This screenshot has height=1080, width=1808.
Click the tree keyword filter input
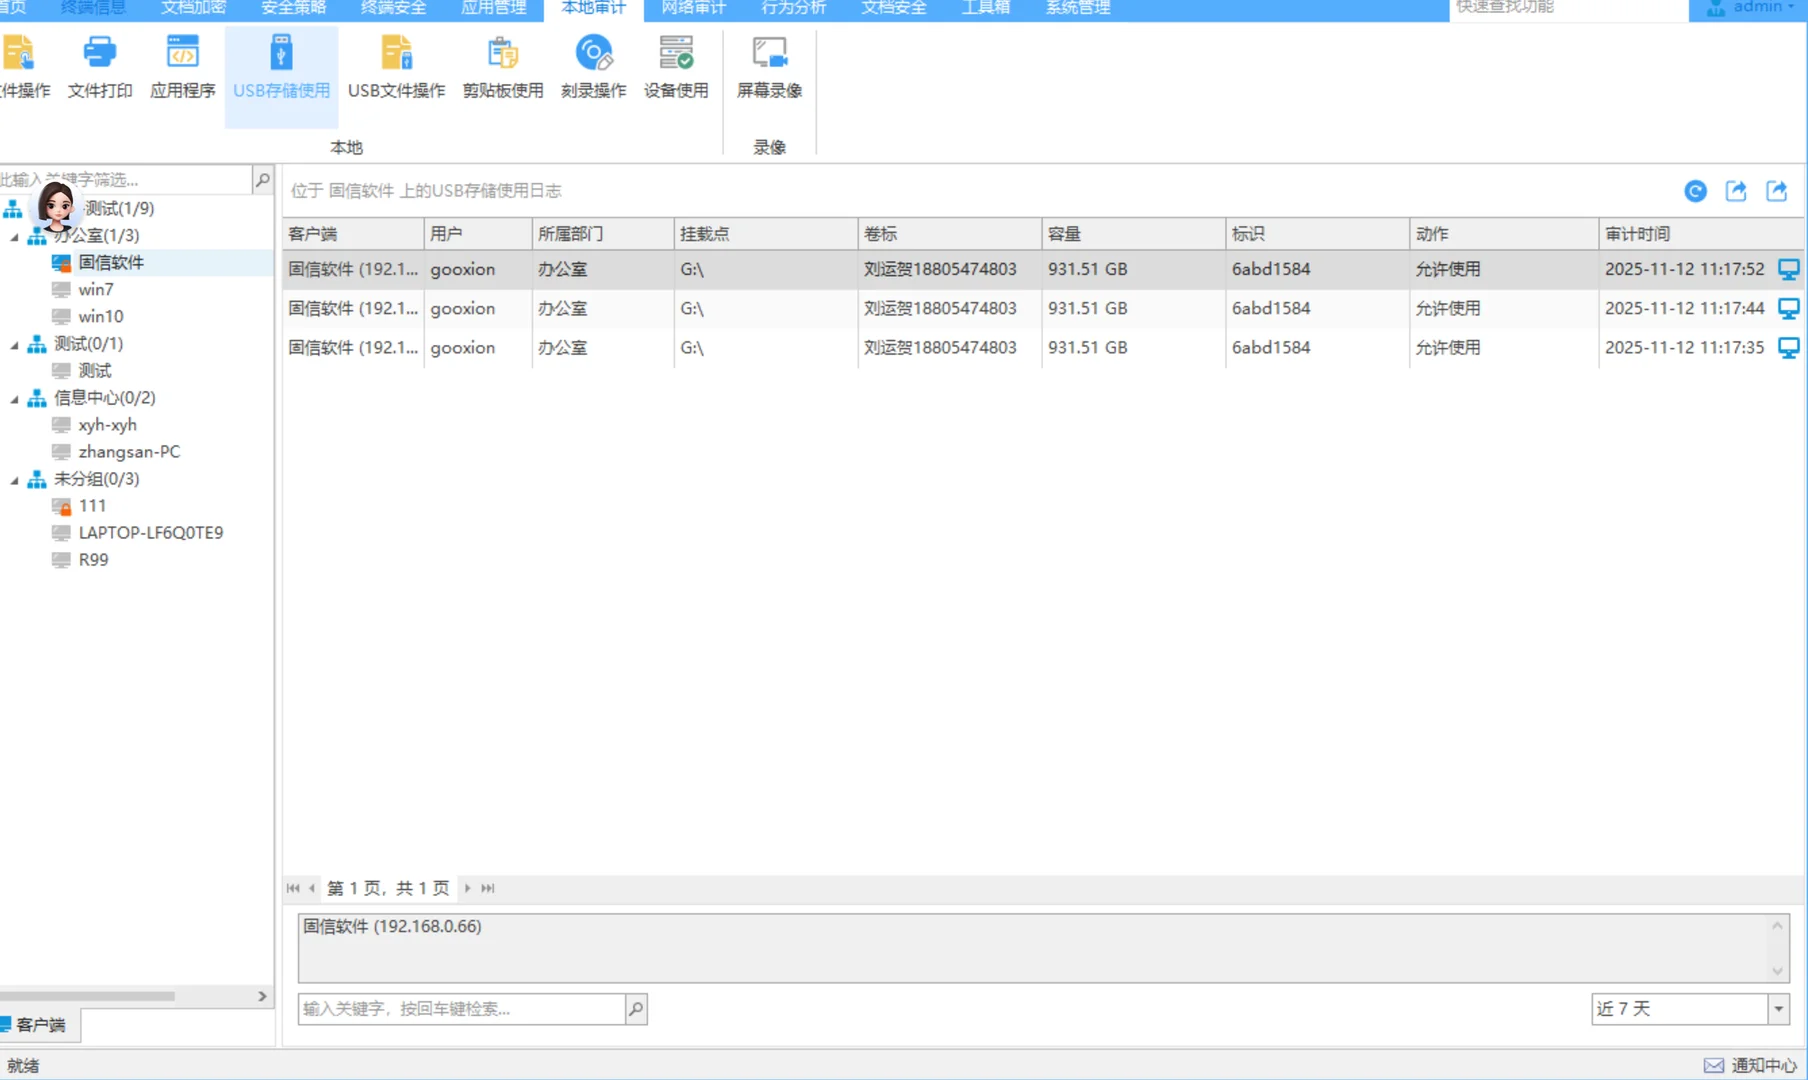pos(126,180)
